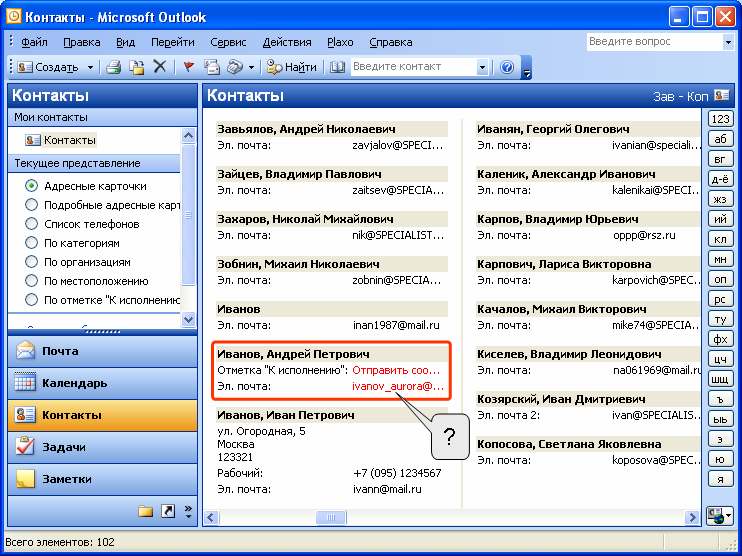Click the Введите контакт input field

pos(413,67)
